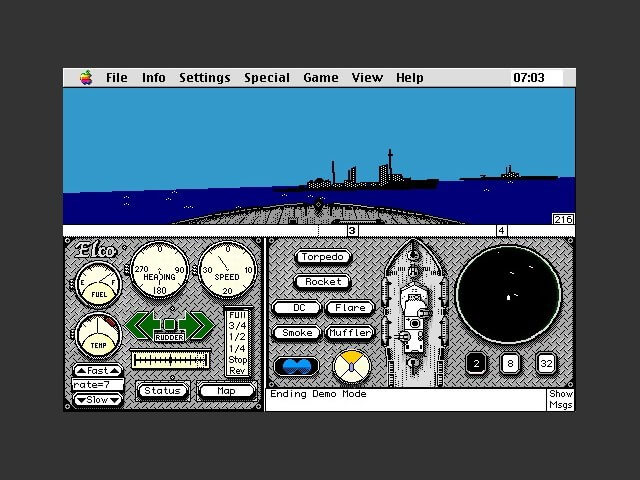Viewport: 640px width, 480px height.
Task: Set throttle to Rev
Action: (237, 371)
